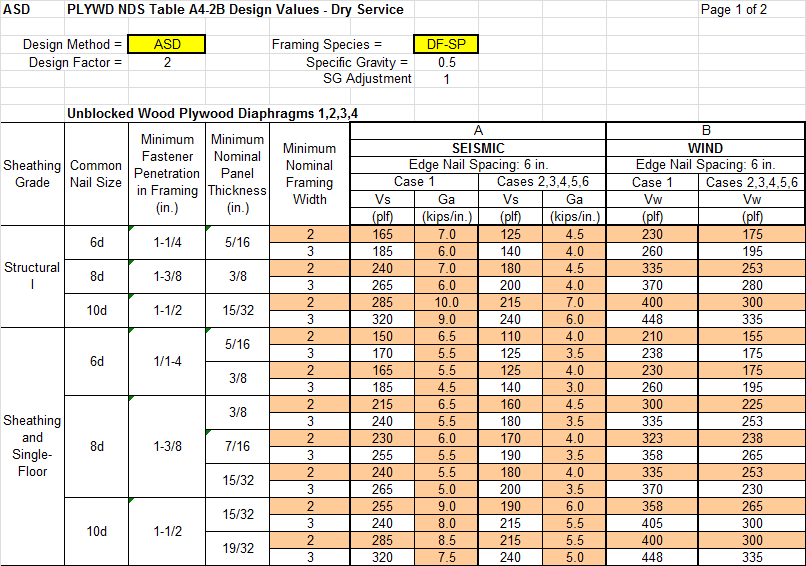
Task: Click the Design Factor value cell
Action: [x=167, y=62]
